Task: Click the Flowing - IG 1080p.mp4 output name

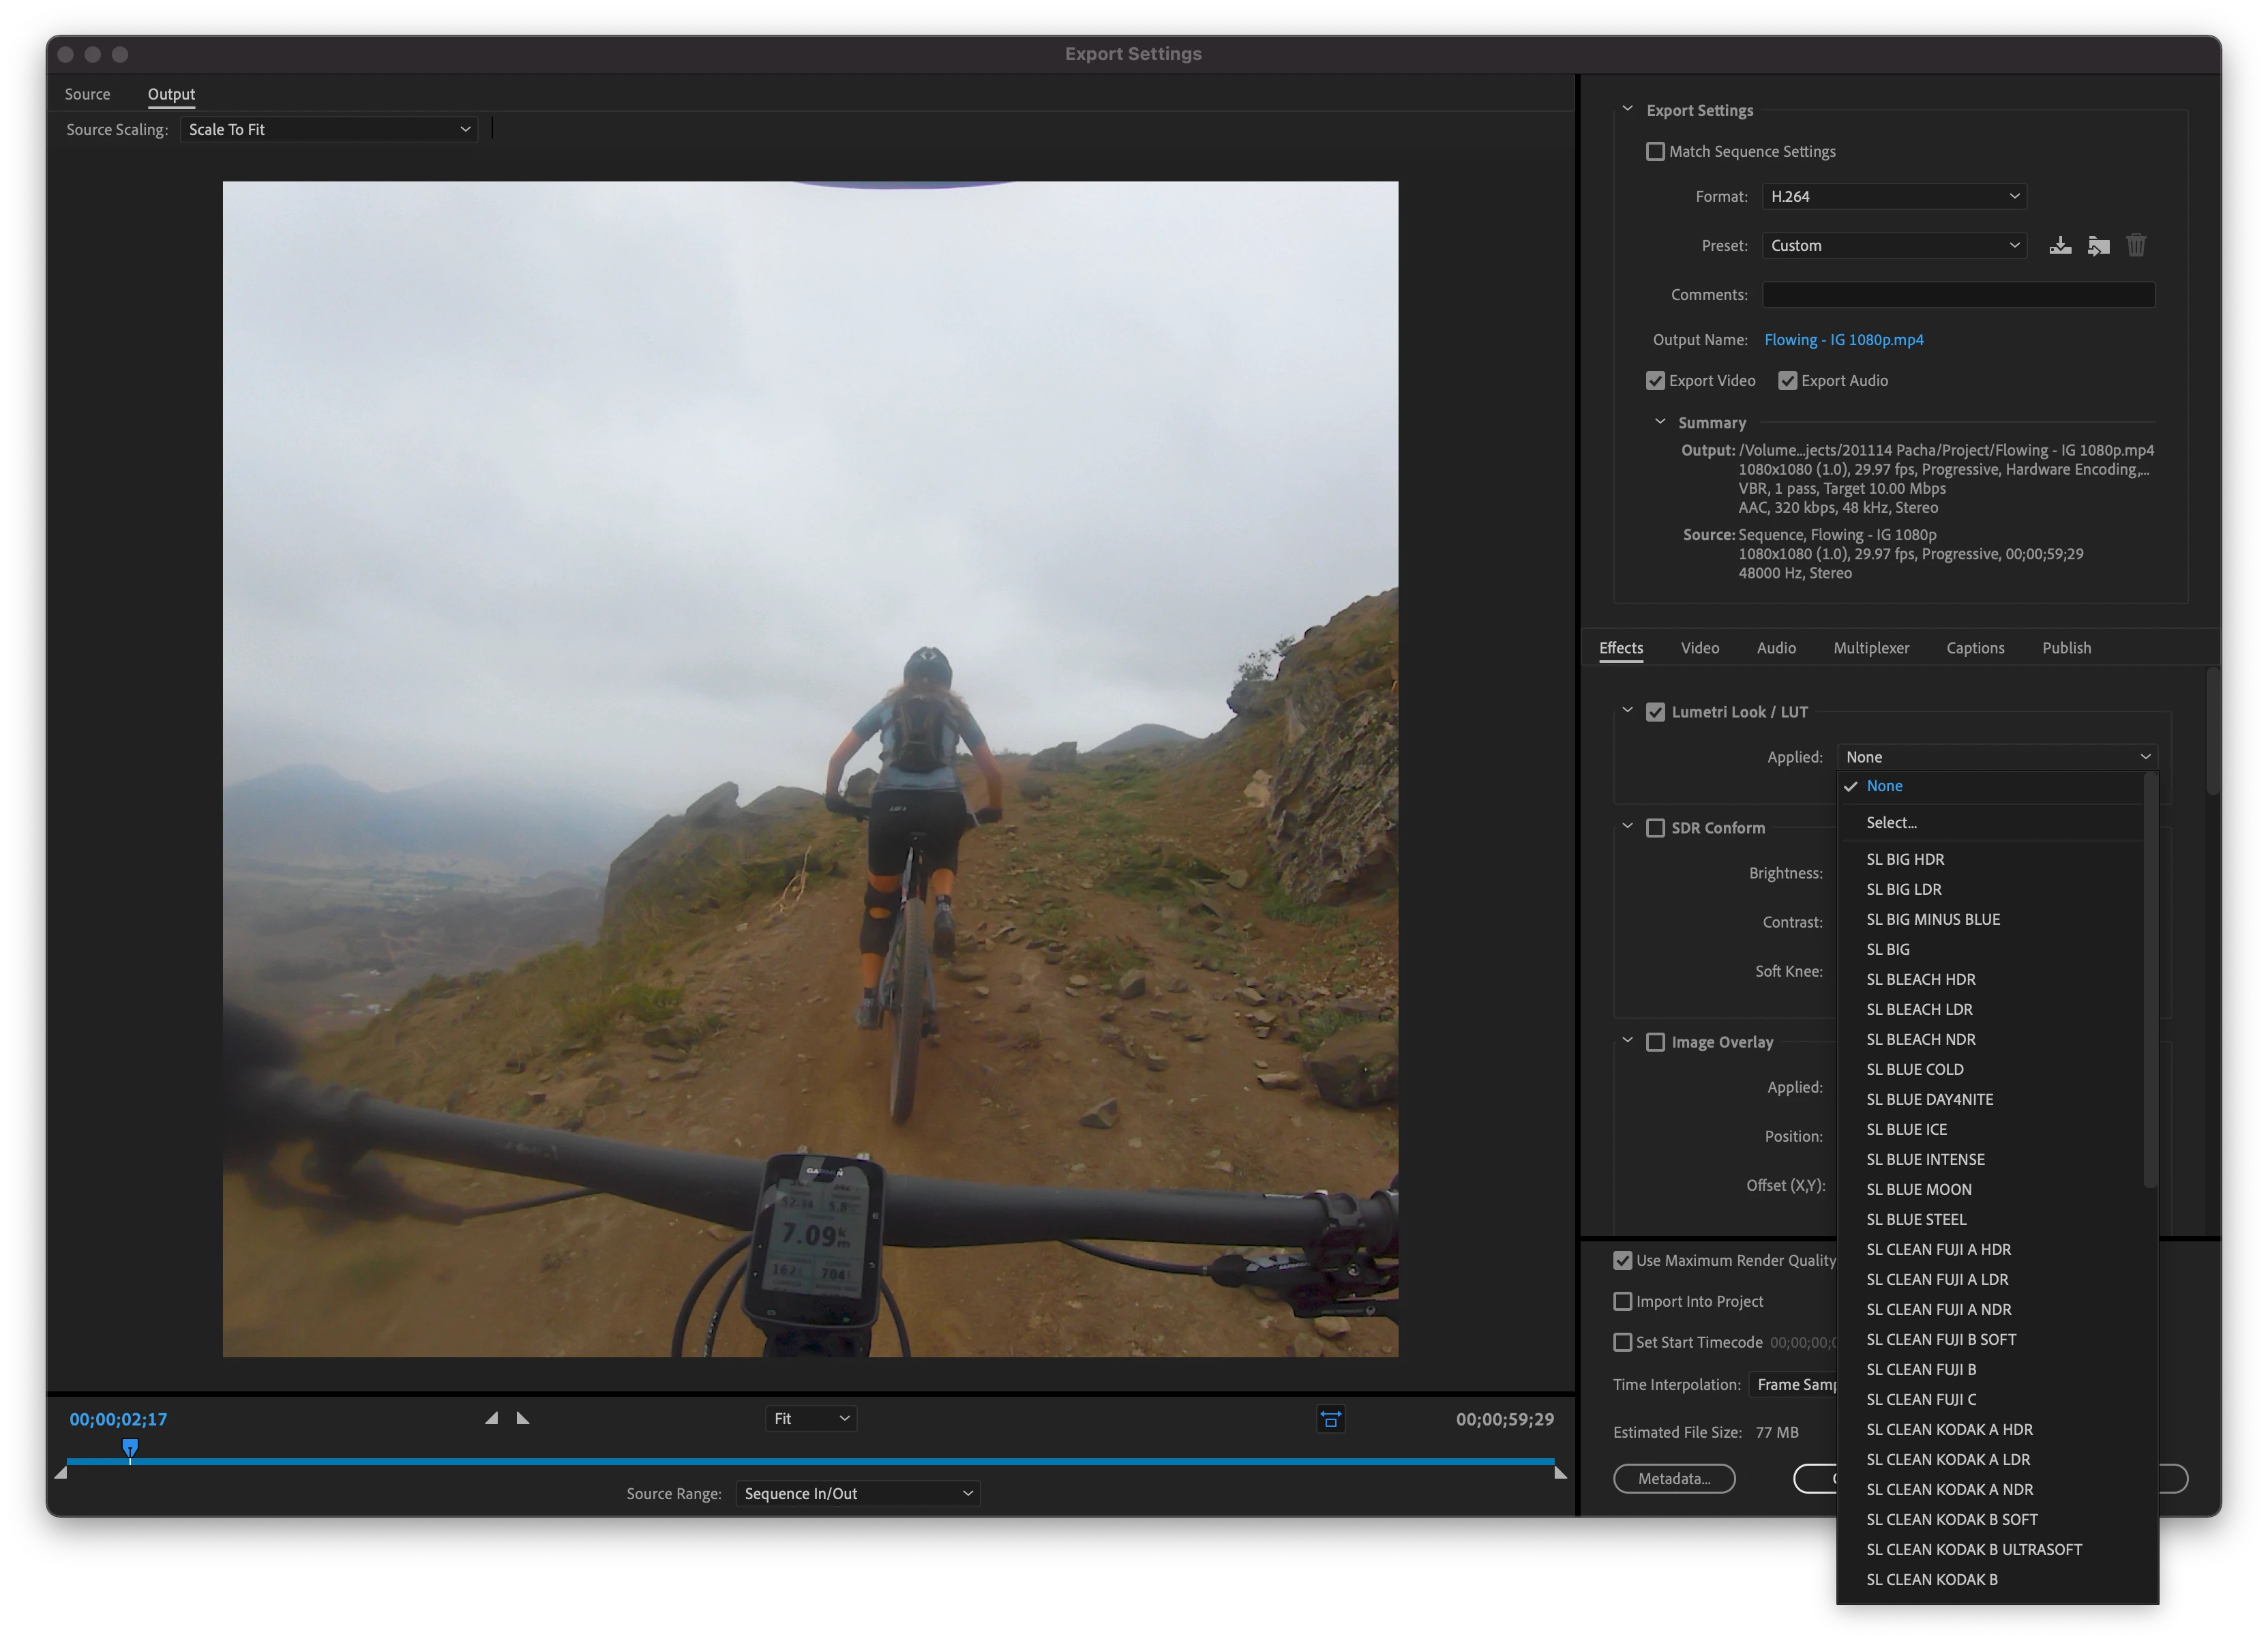Action: coord(1843,340)
